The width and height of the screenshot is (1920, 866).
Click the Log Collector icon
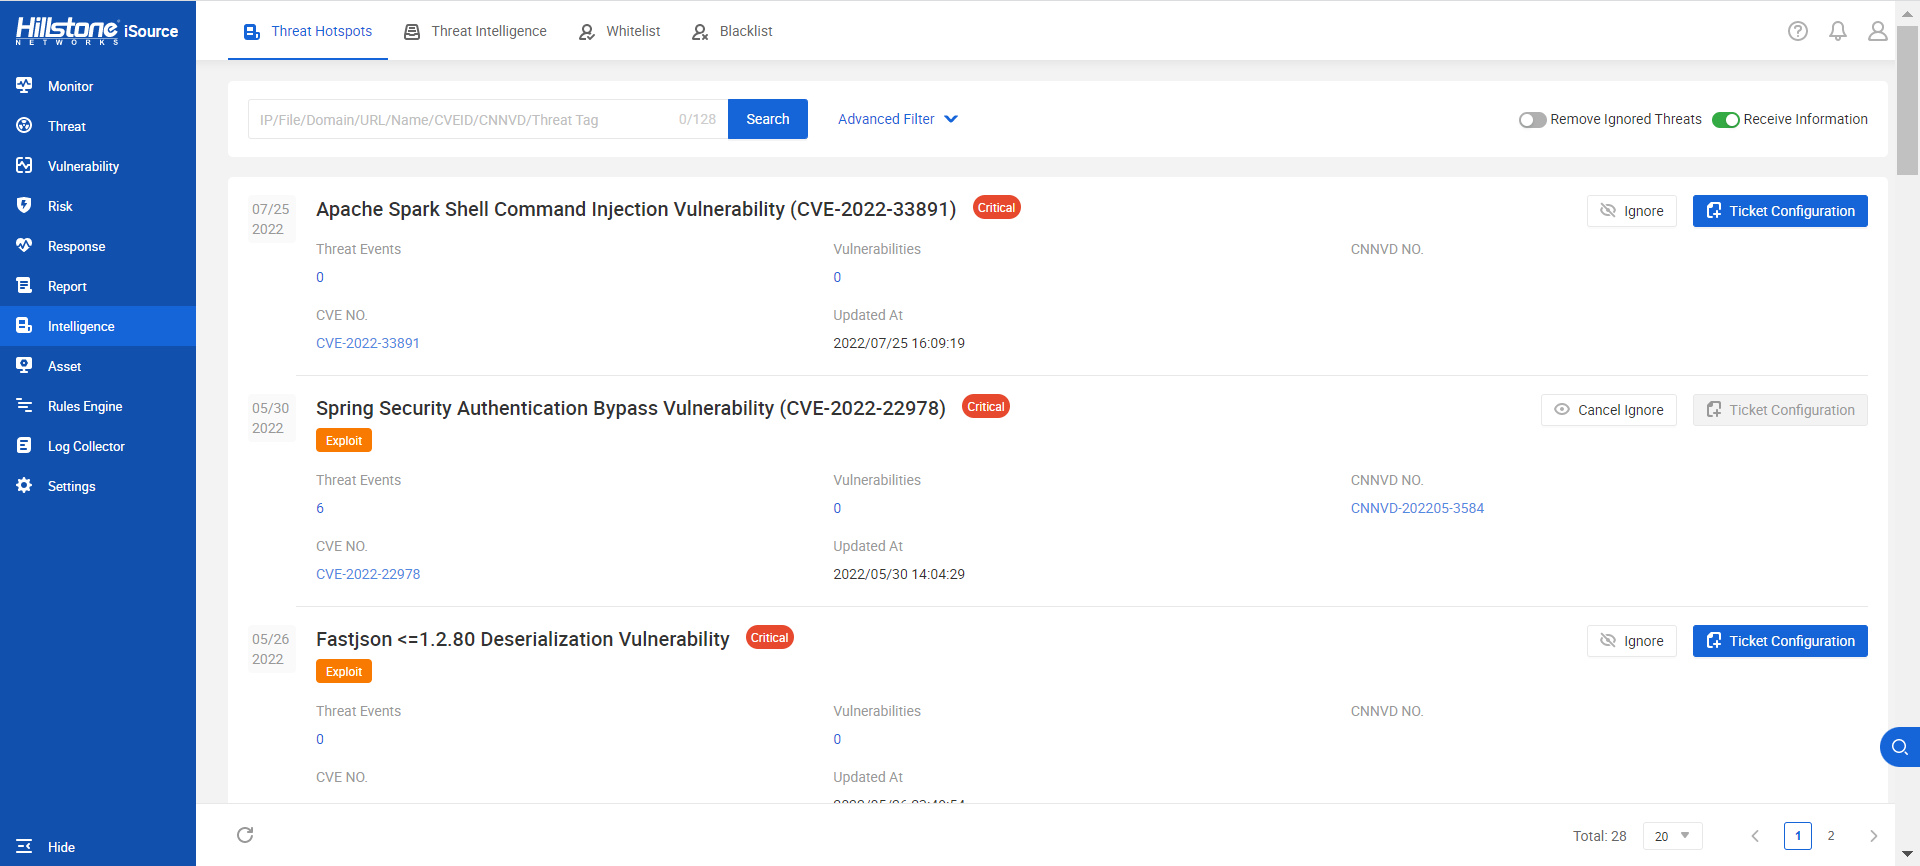pyautogui.click(x=24, y=446)
